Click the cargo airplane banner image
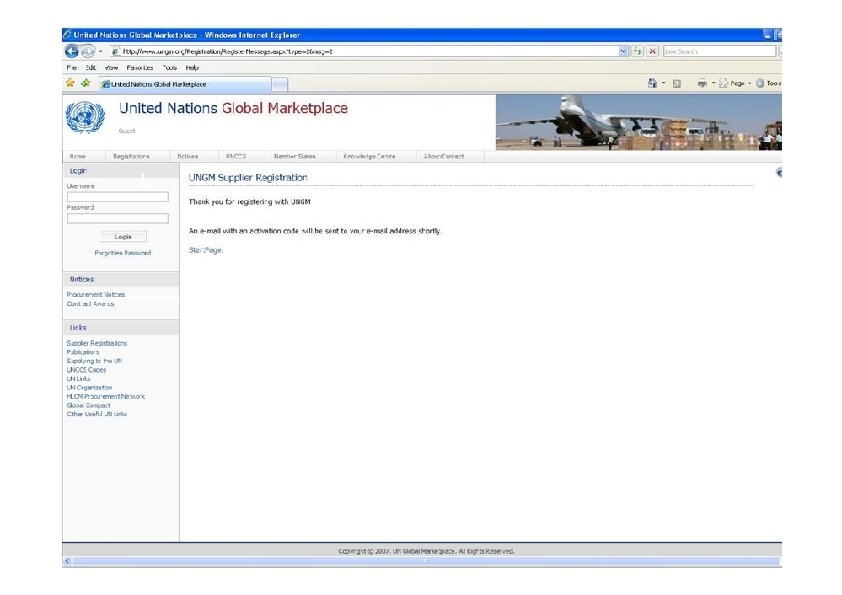The height and width of the screenshot is (595, 842). [x=638, y=122]
